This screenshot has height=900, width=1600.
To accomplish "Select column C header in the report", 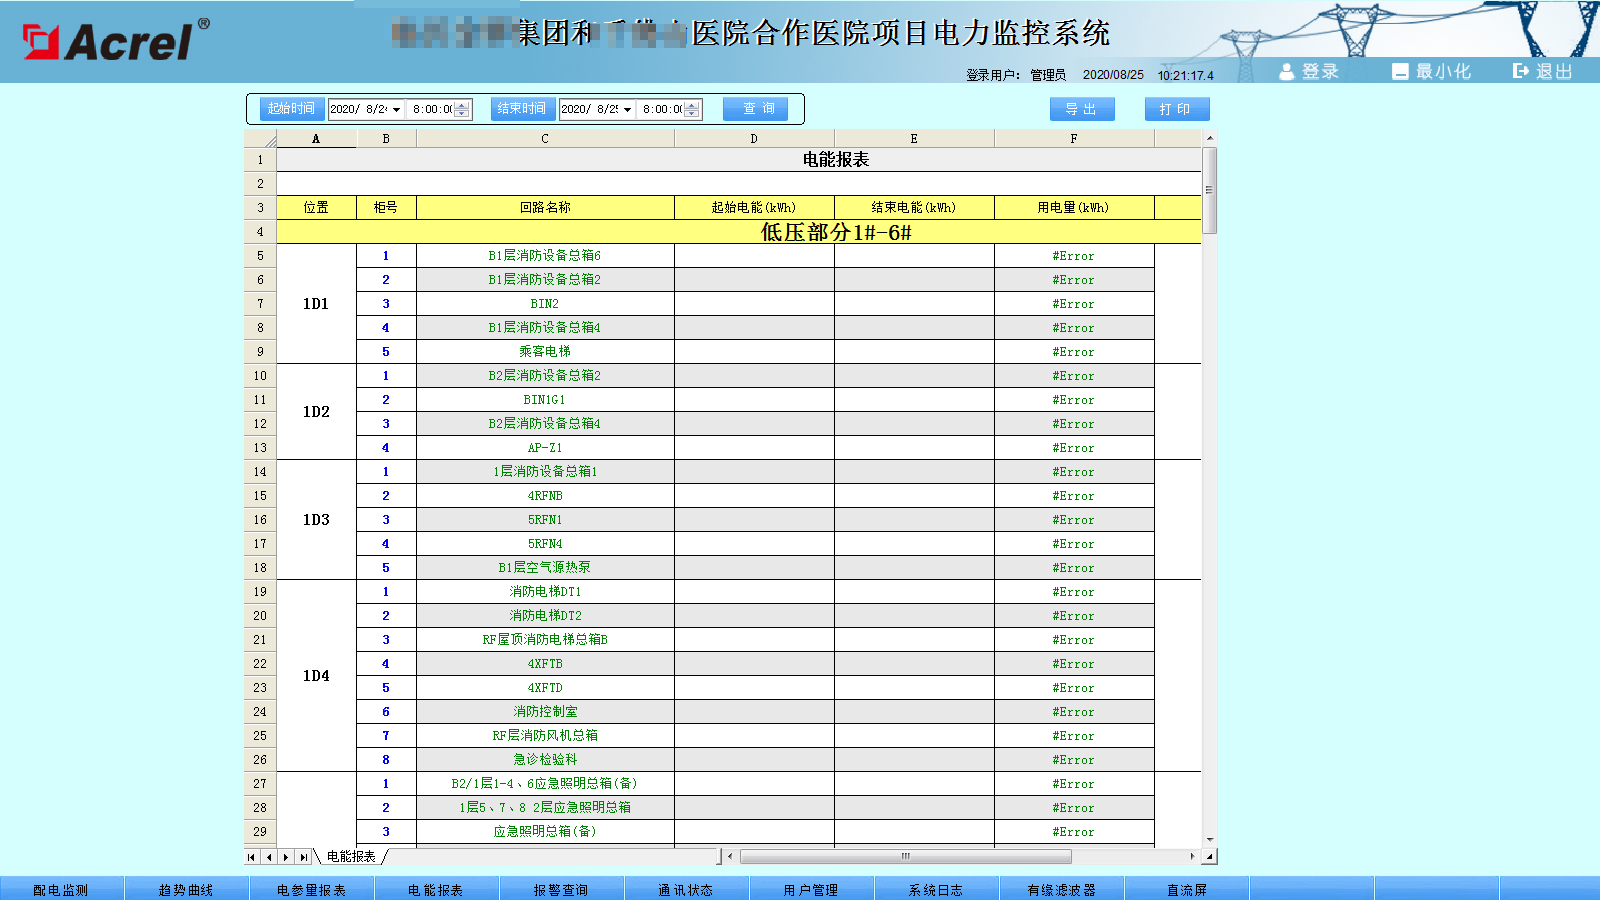I will 545,139.
